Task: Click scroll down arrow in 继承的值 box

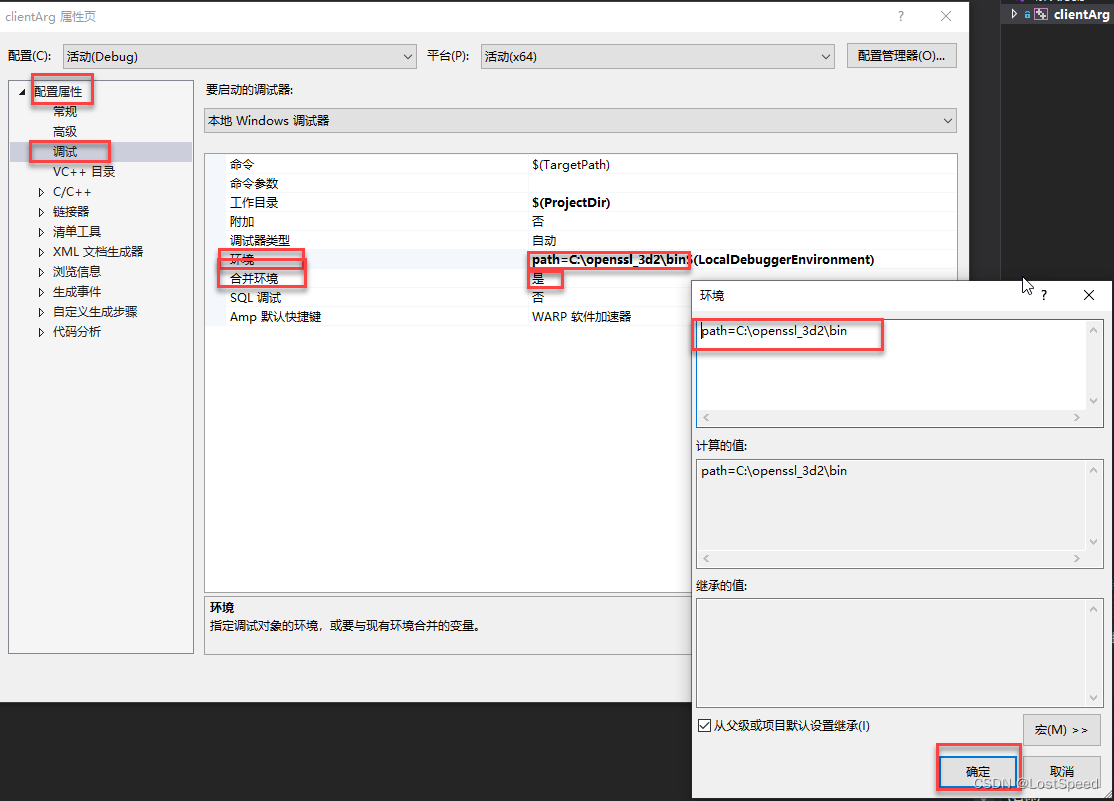Action: click(1093, 698)
